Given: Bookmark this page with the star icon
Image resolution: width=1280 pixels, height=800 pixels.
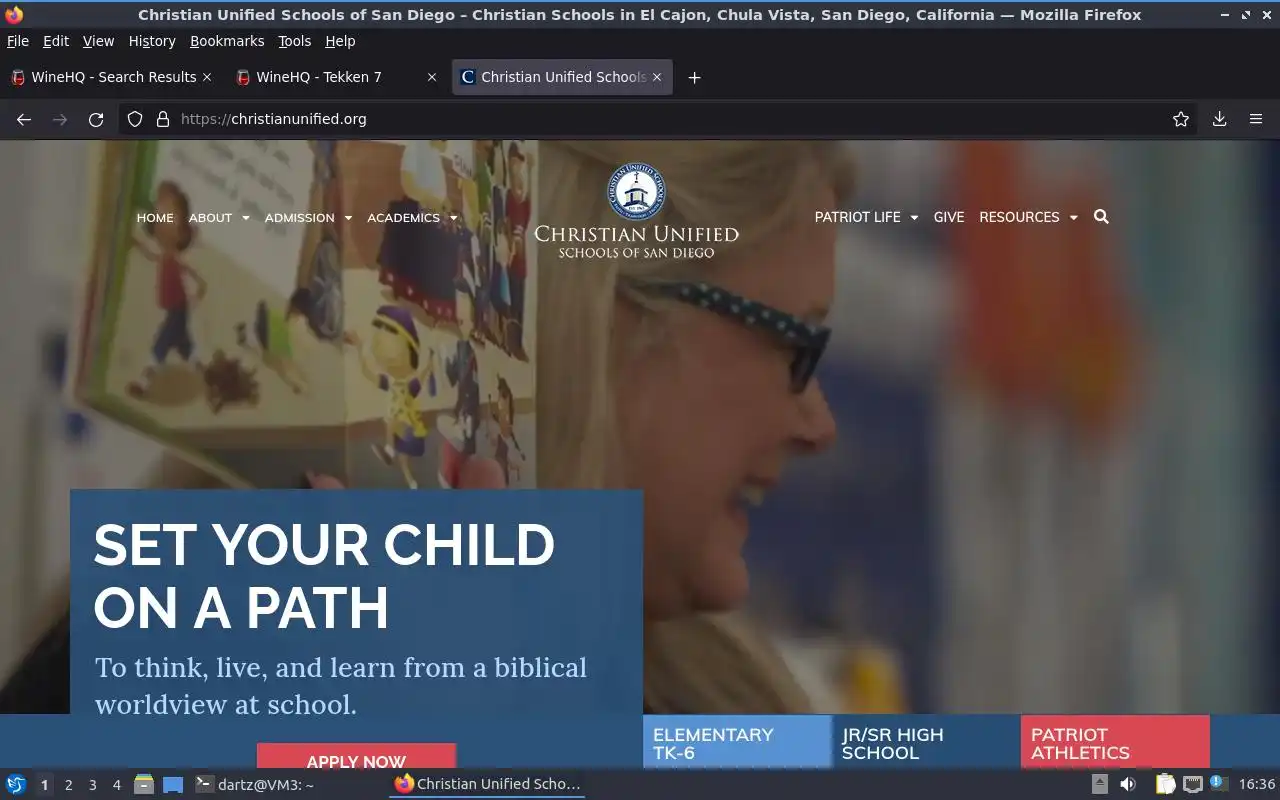Looking at the screenshot, I should pos(1181,119).
